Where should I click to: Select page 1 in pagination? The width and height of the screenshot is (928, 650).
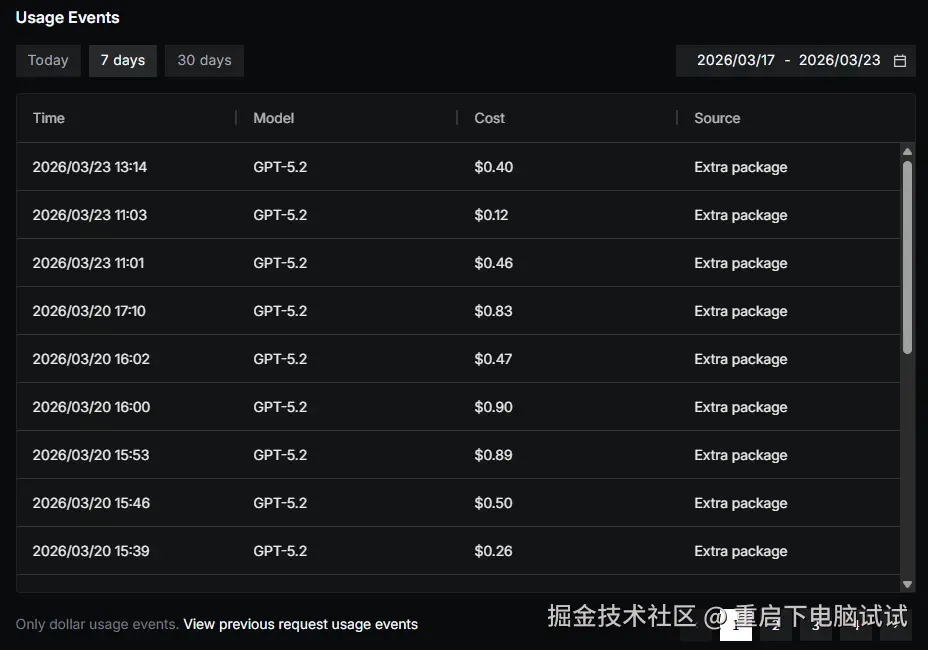pos(736,625)
